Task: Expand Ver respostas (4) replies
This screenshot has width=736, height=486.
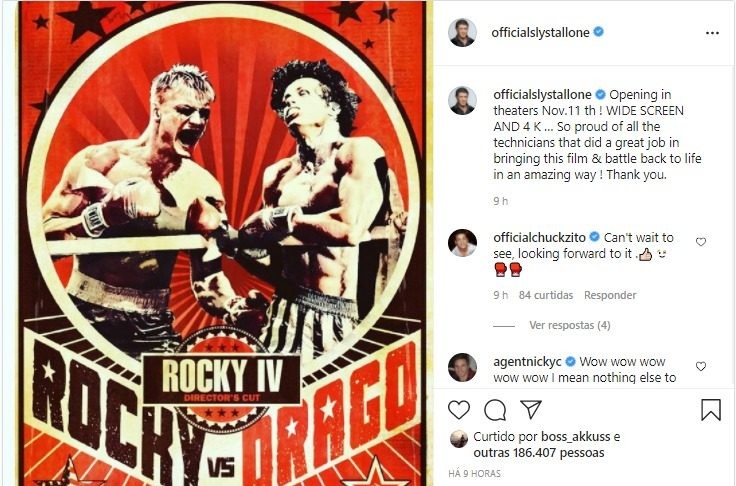Action: click(569, 325)
